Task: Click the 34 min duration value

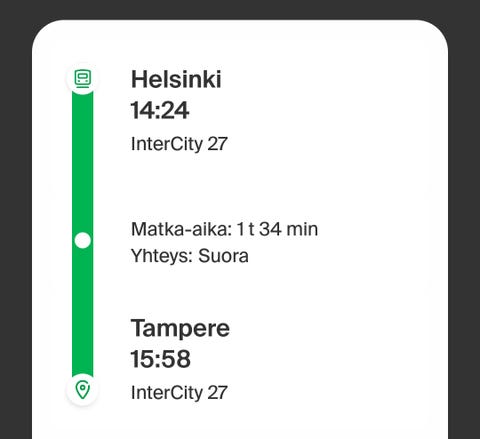Action: click(288, 229)
